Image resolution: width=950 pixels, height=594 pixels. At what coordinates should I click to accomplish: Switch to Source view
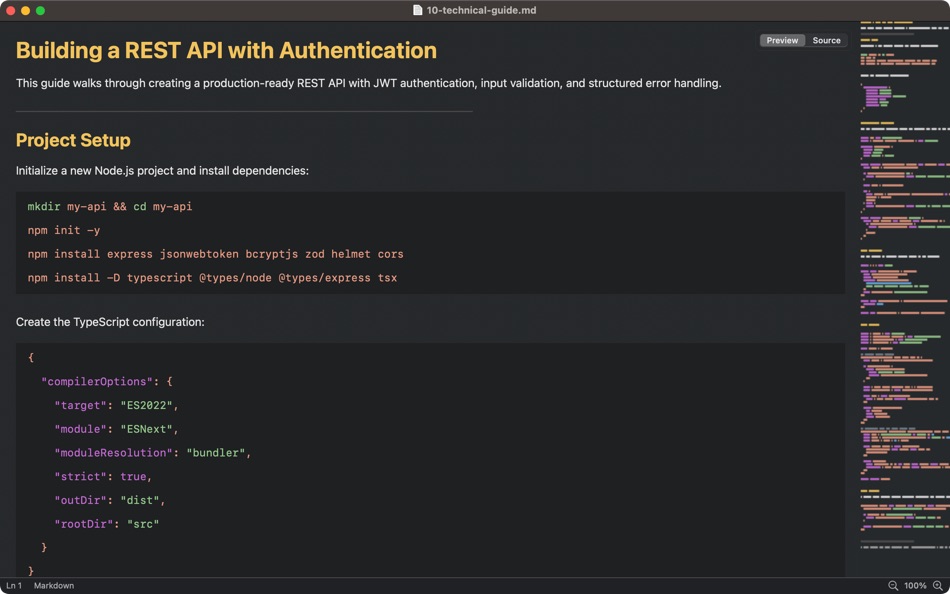pos(826,41)
